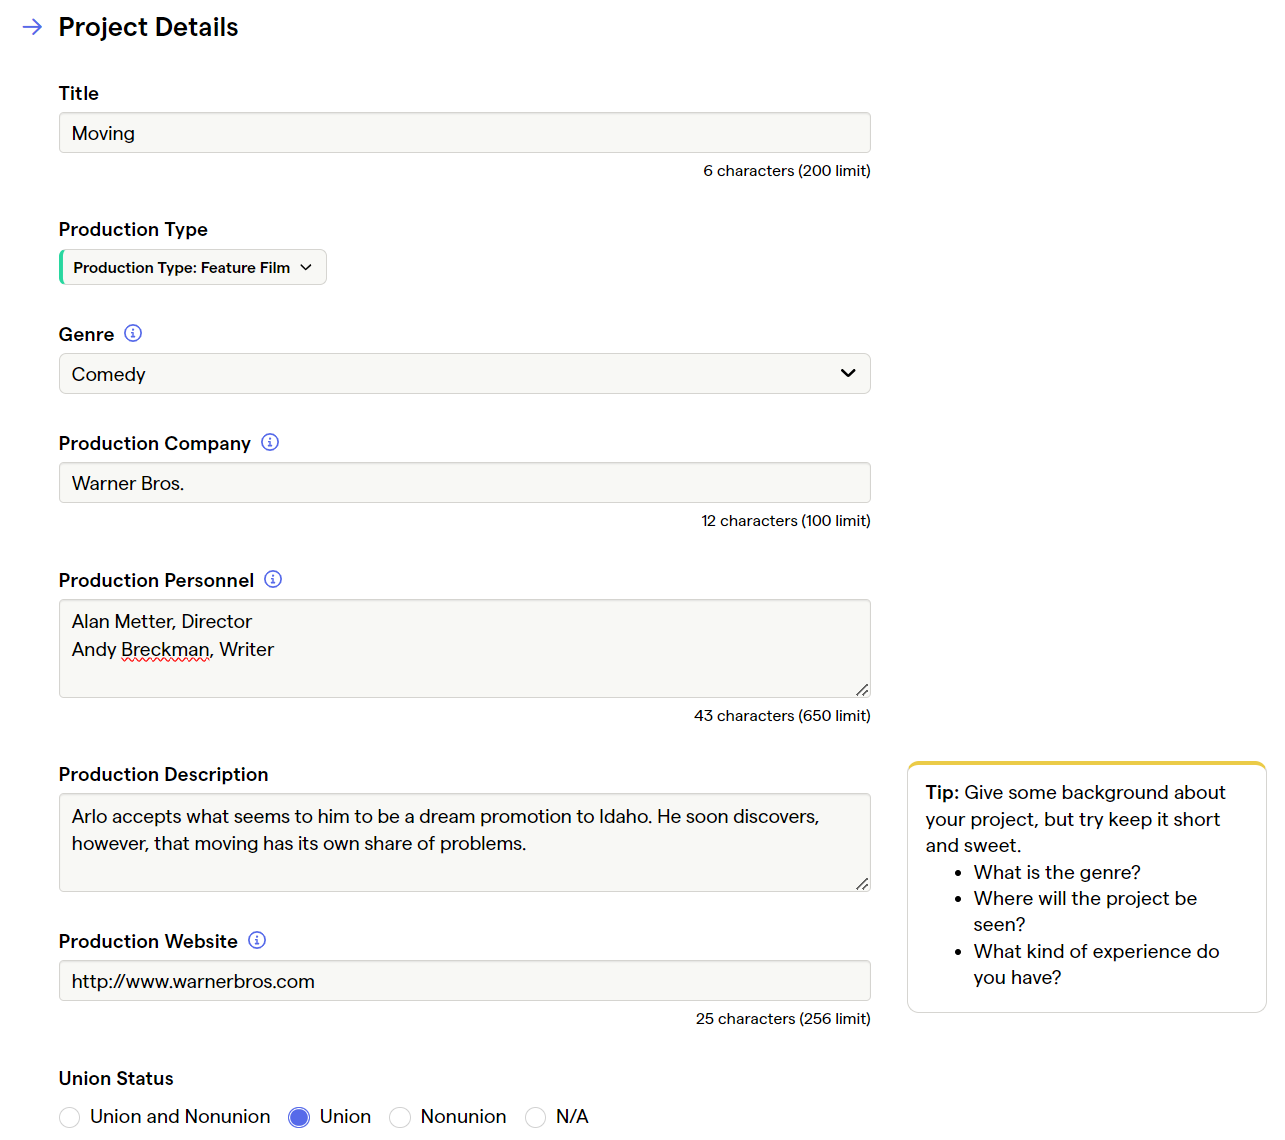Screen dimensions: 1285x1140
Task: Click the arrow icon beside Project Details
Action: [32, 27]
